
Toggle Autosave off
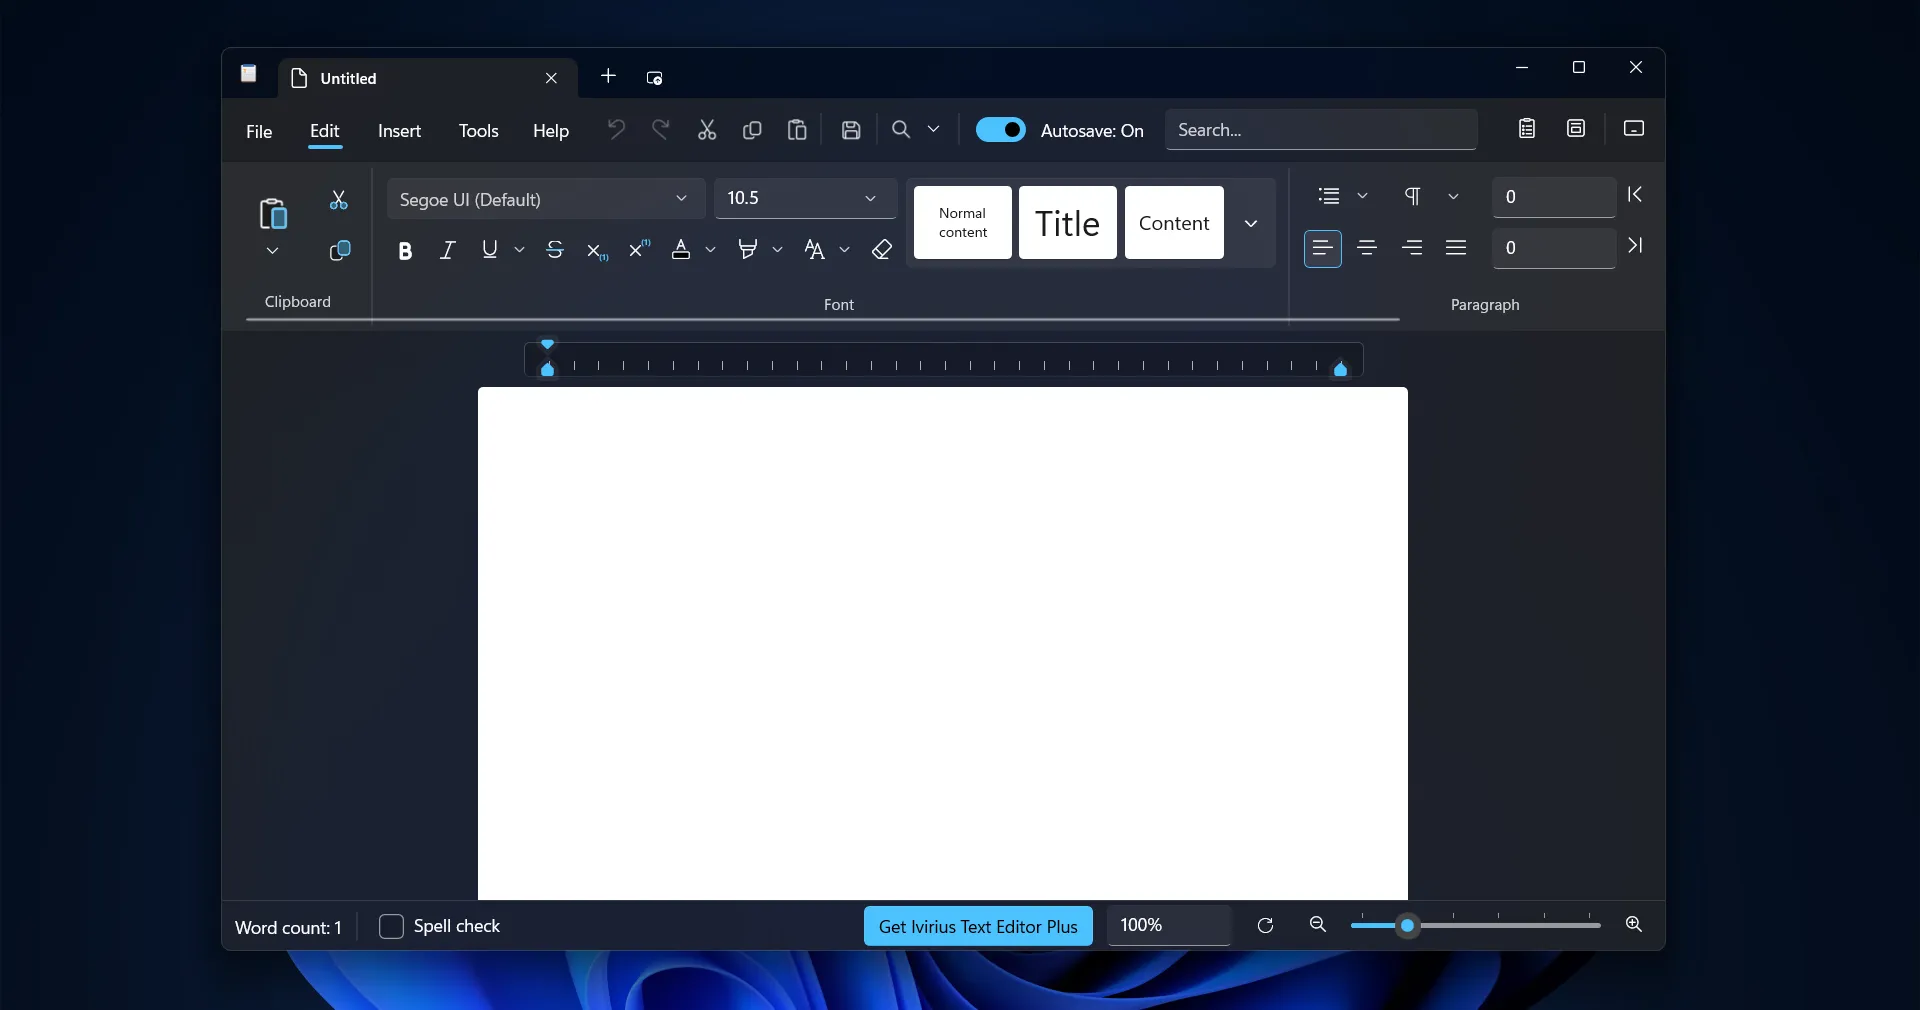pyautogui.click(x=1002, y=129)
